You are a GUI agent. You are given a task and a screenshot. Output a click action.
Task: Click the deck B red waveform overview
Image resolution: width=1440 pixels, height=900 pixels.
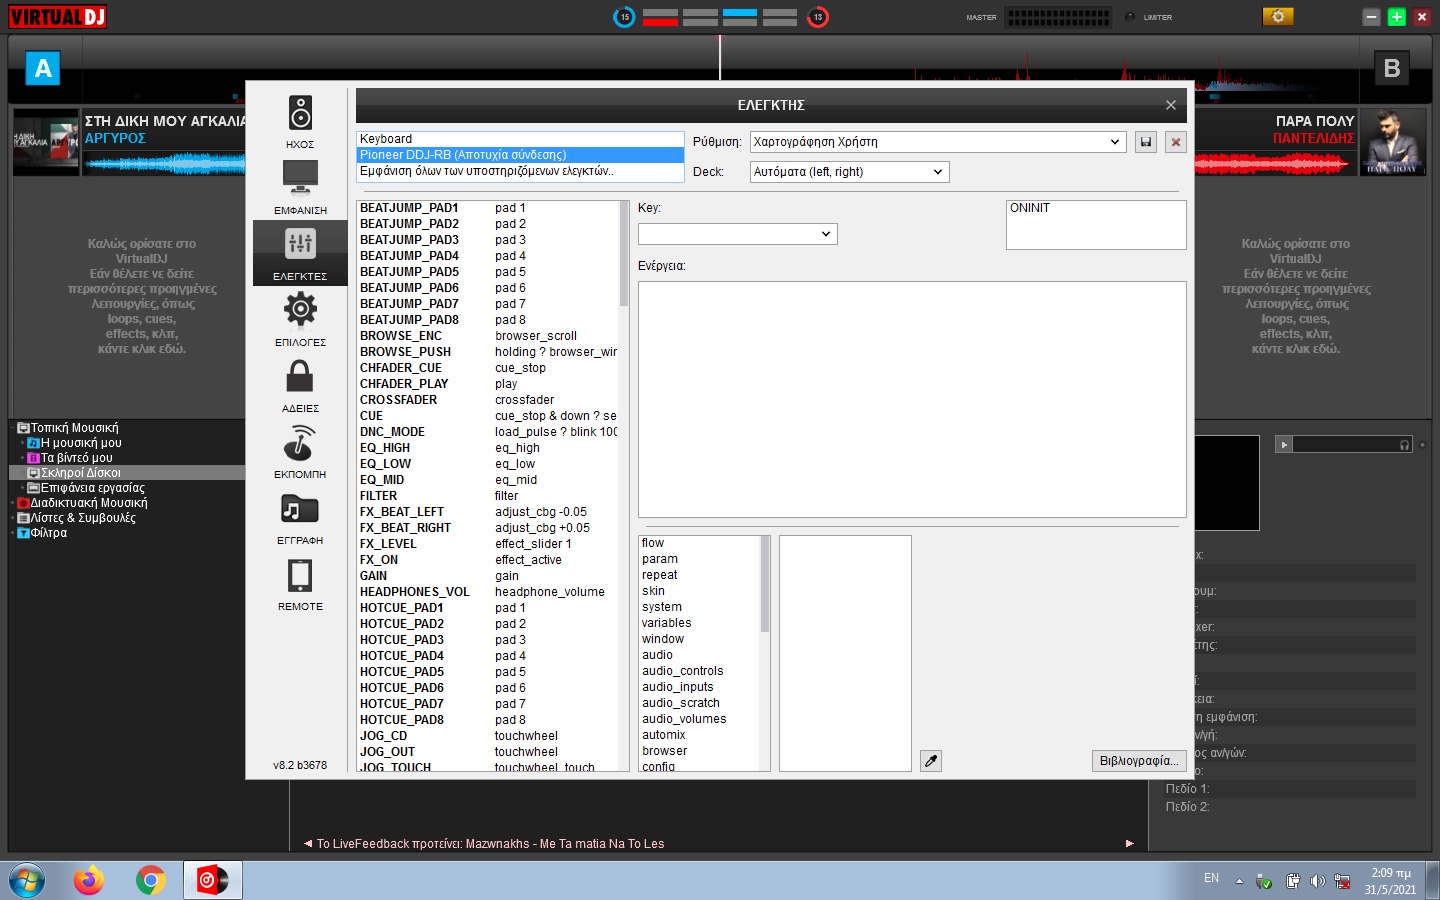[1274, 163]
